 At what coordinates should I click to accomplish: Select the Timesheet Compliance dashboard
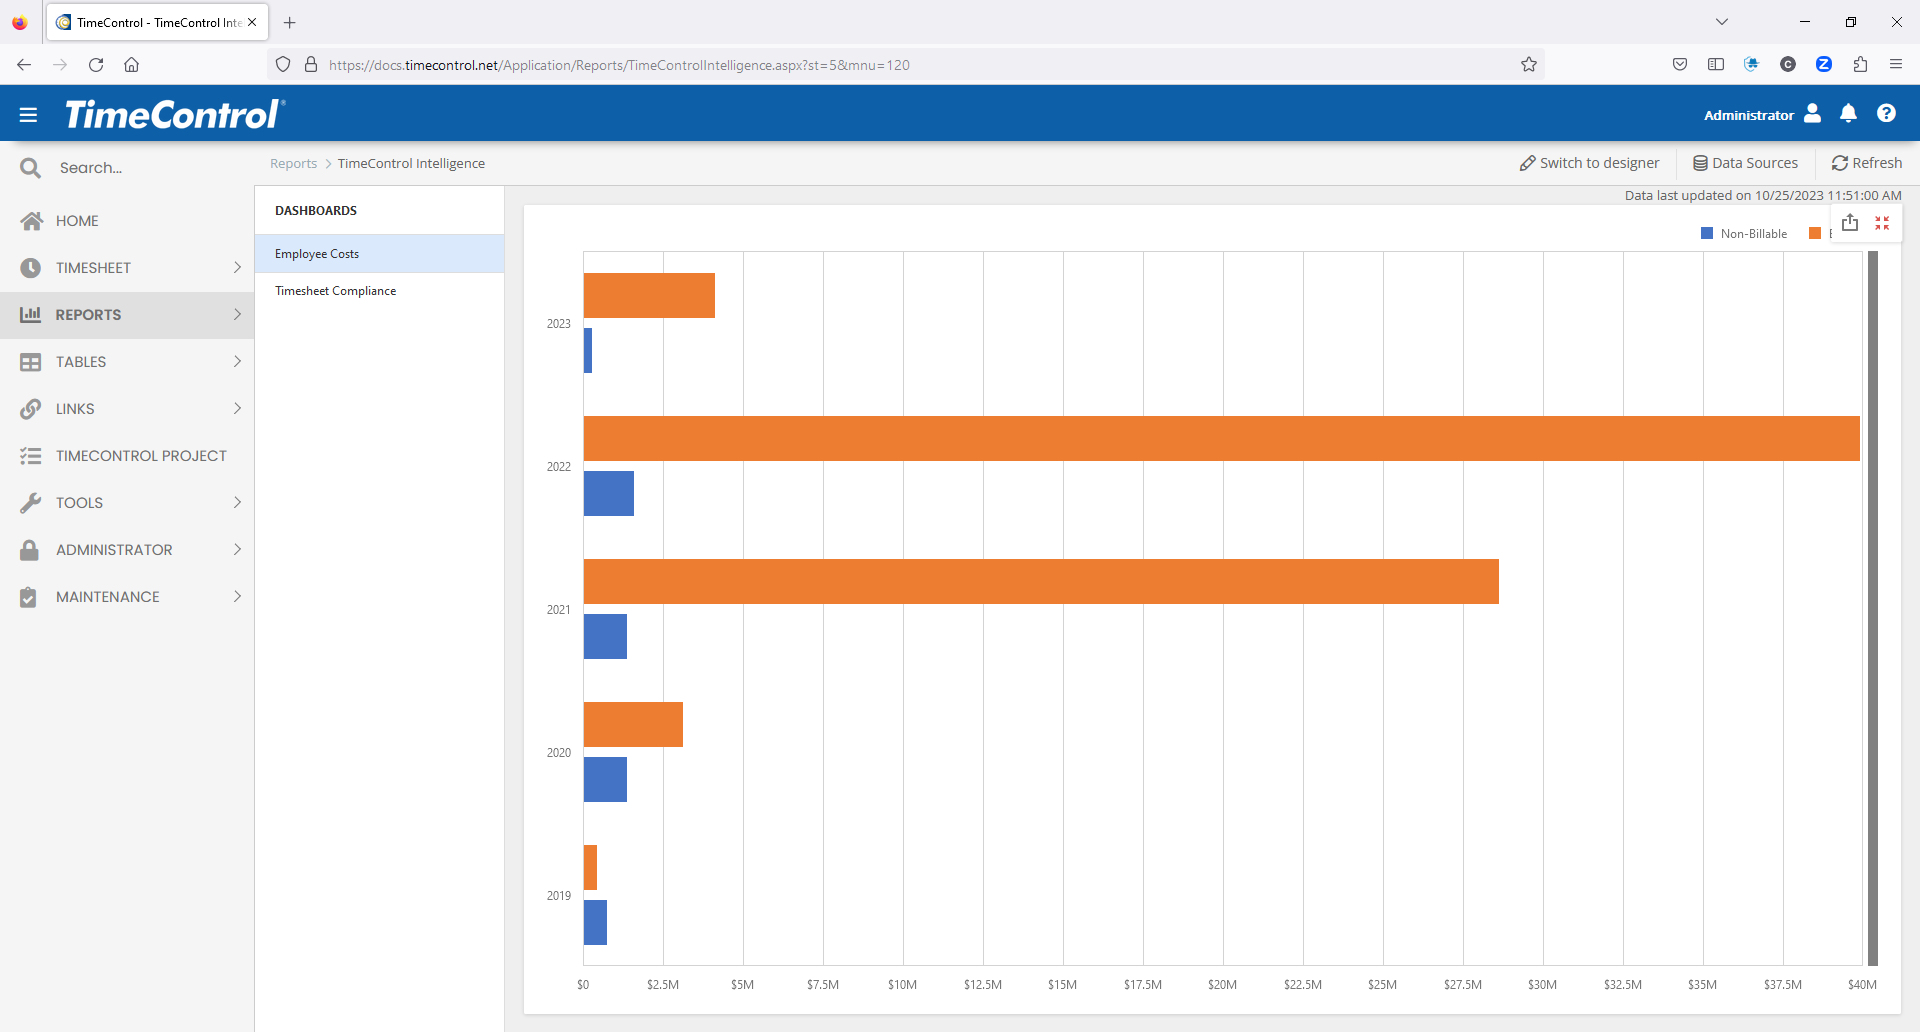point(379,291)
